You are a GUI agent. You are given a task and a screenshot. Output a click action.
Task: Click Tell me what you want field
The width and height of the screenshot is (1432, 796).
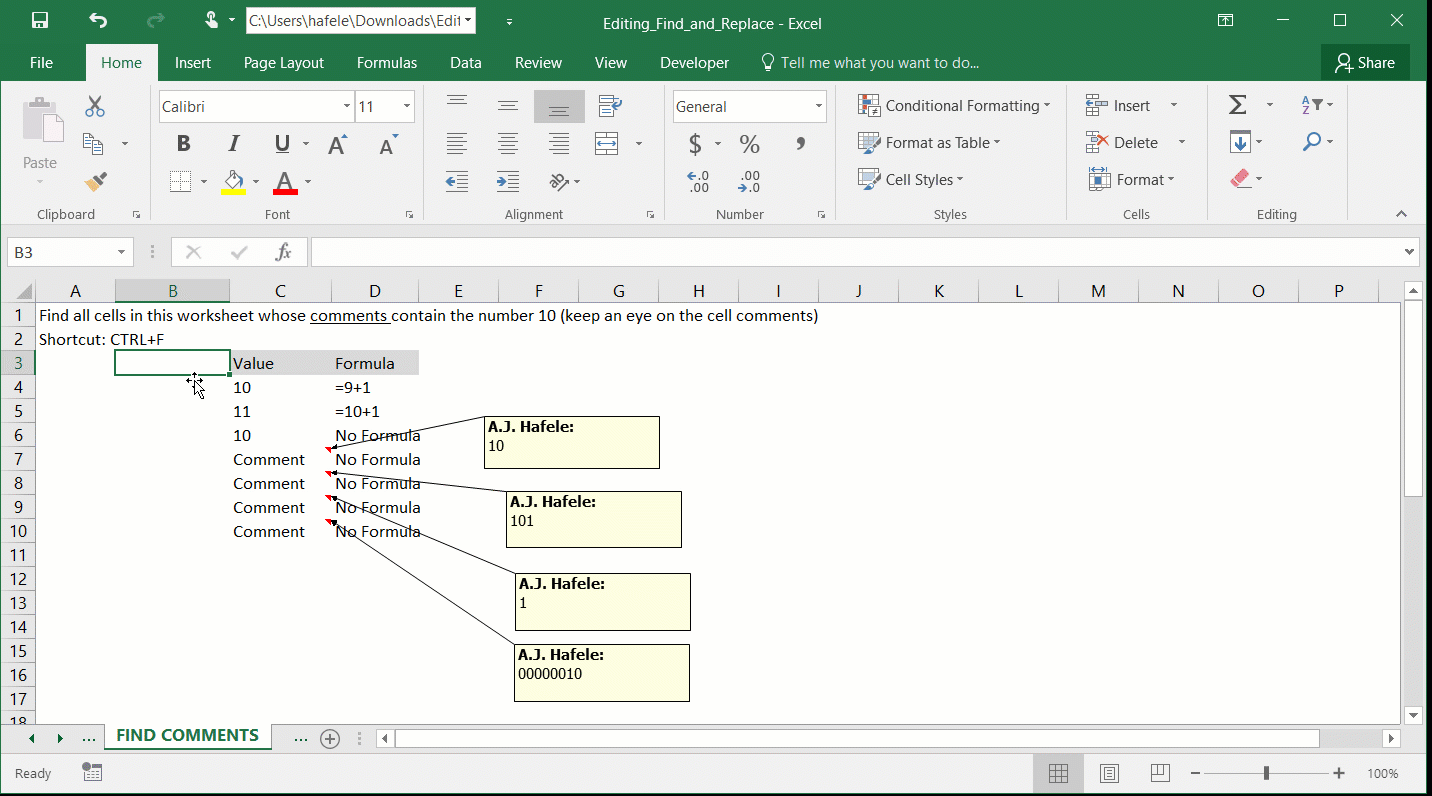tap(870, 62)
